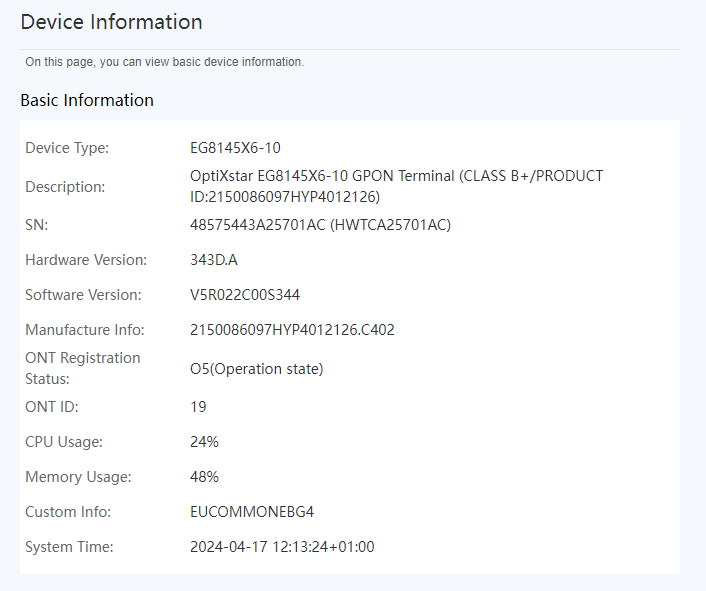Image resolution: width=706 pixels, height=591 pixels.
Task: Click the Manufacture Info label
Action: pyautogui.click(x=85, y=330)
